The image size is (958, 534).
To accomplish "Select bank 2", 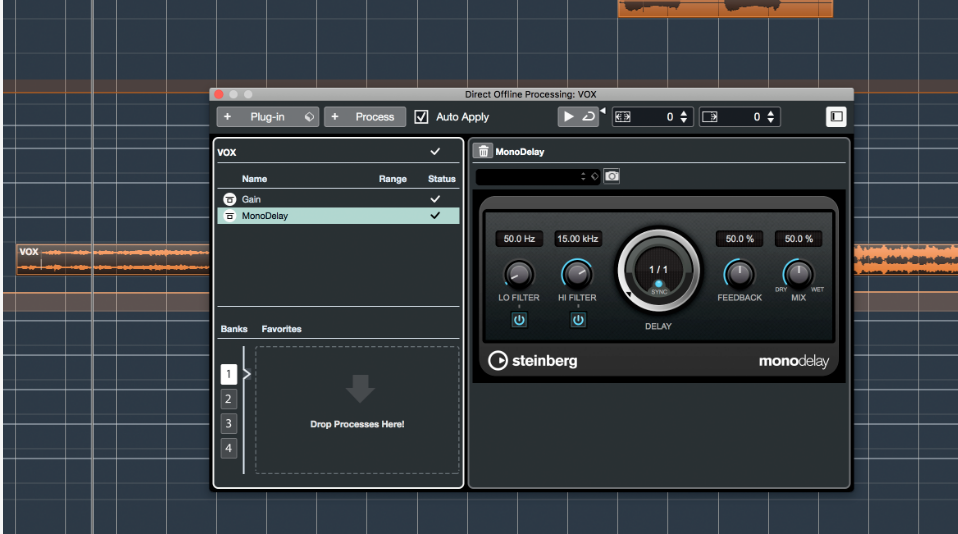I will point(229,399).
